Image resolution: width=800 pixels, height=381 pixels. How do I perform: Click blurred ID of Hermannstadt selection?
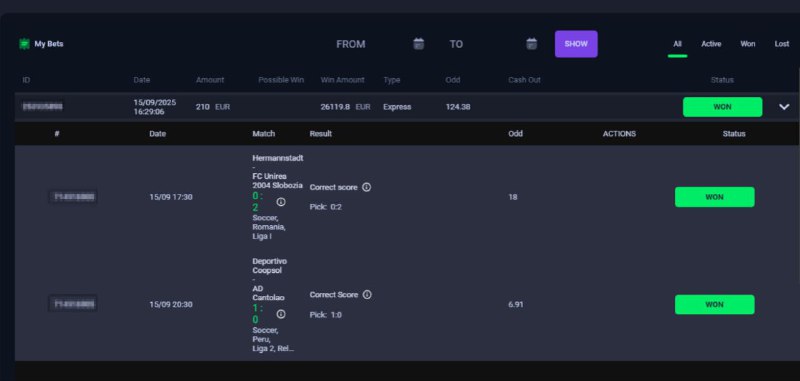coord(73,197)
